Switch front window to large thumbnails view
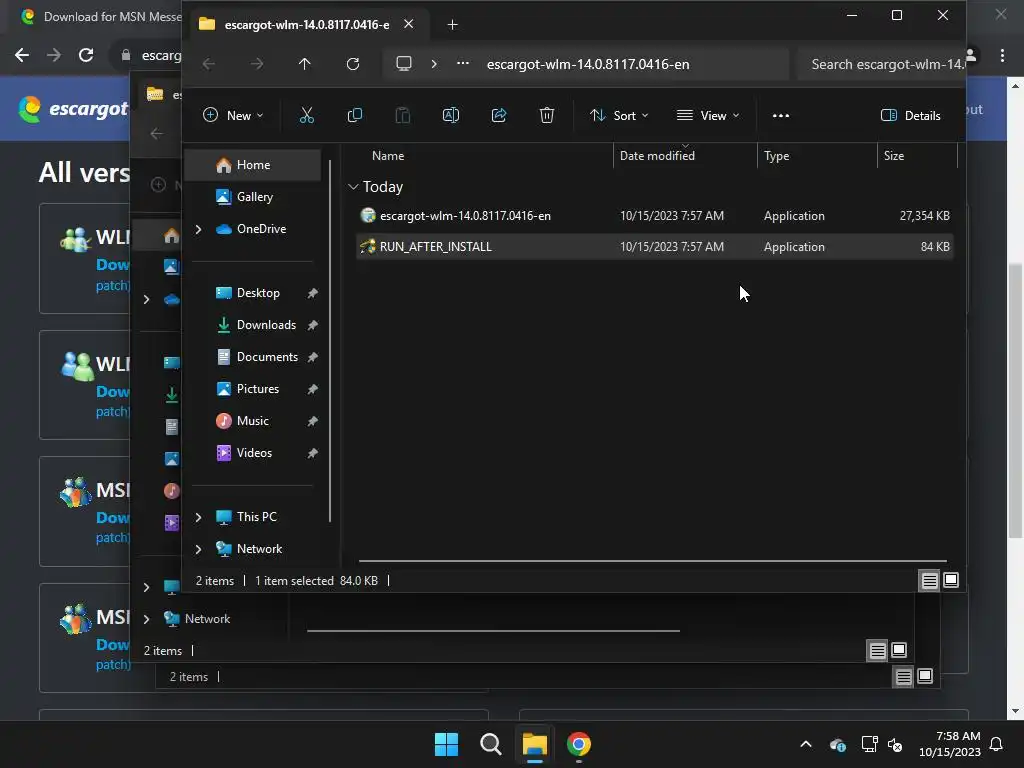Screen dimensions: 1024x768 tap(951, 581)
